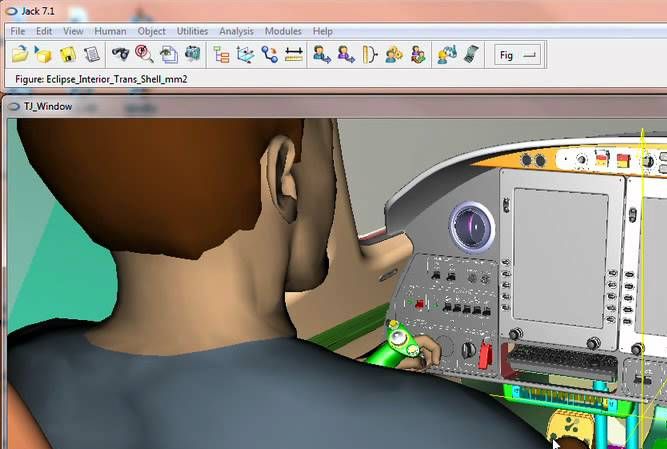Open the object hierarchy tree icon
The image size is (667, 449).
(x=221, y=54)
